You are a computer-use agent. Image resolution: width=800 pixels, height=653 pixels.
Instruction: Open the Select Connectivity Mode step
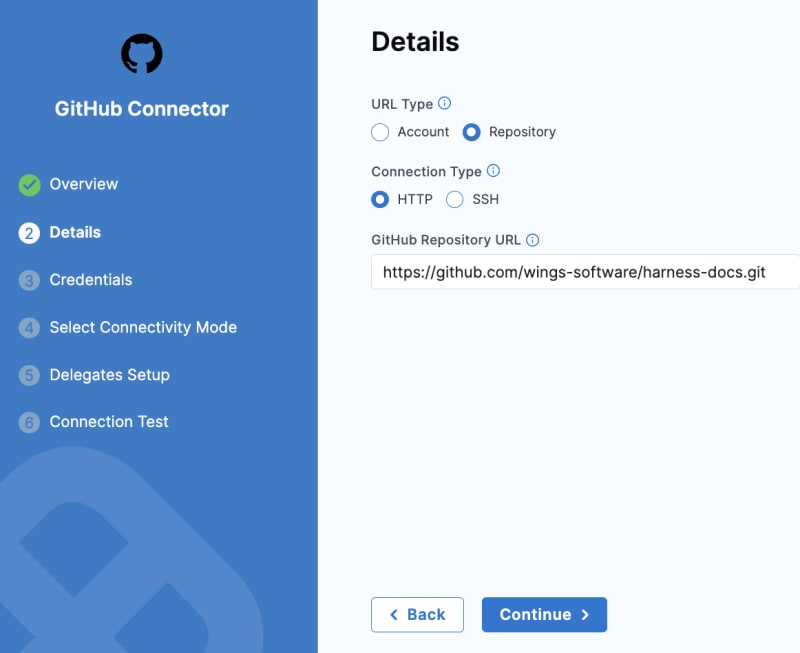tap(143, 327)
